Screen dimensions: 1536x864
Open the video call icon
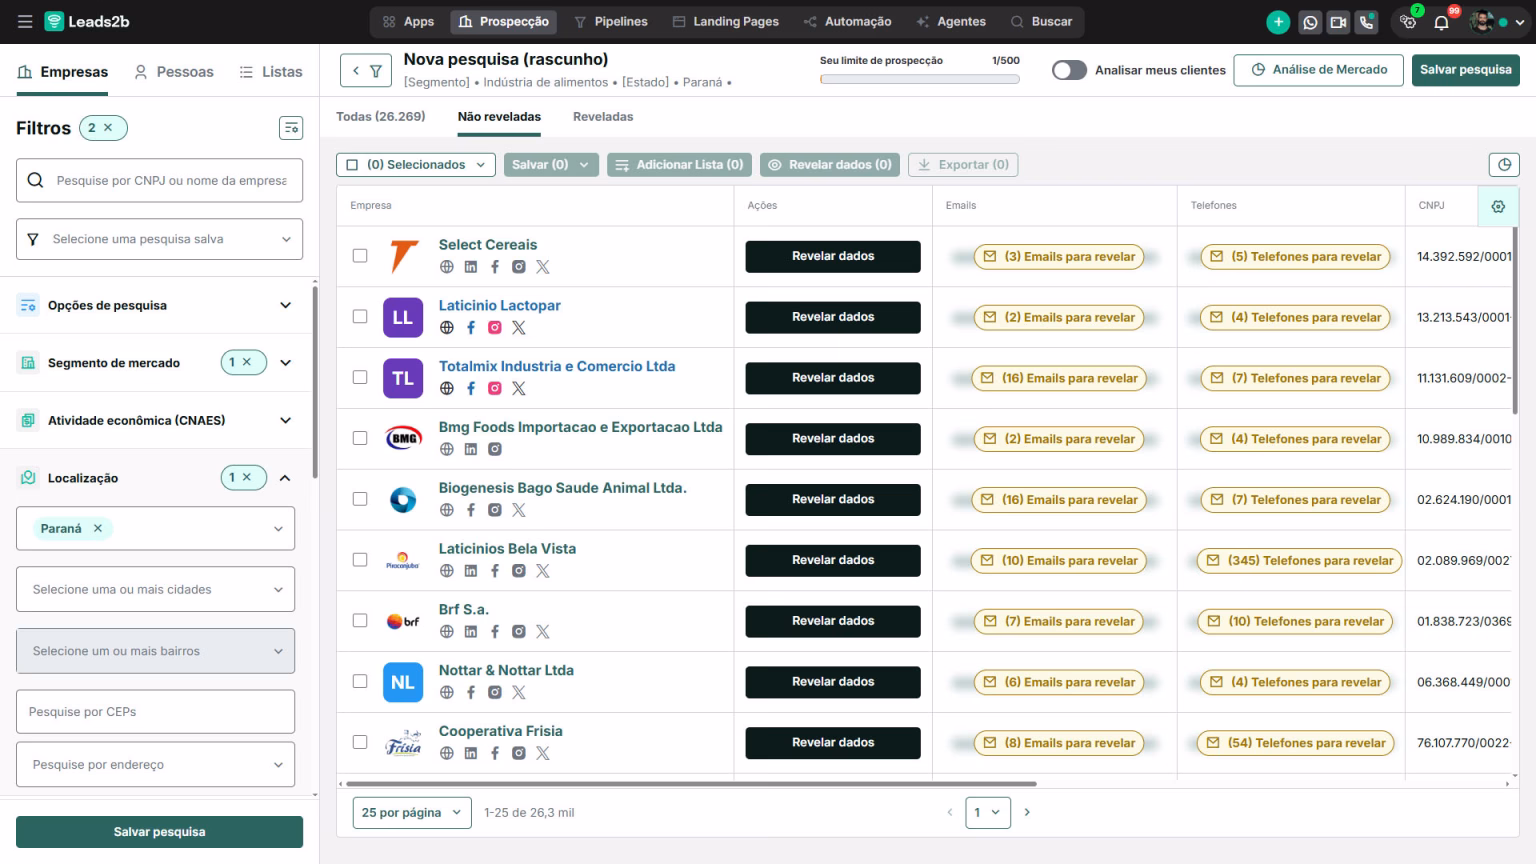coord(1338,22)
